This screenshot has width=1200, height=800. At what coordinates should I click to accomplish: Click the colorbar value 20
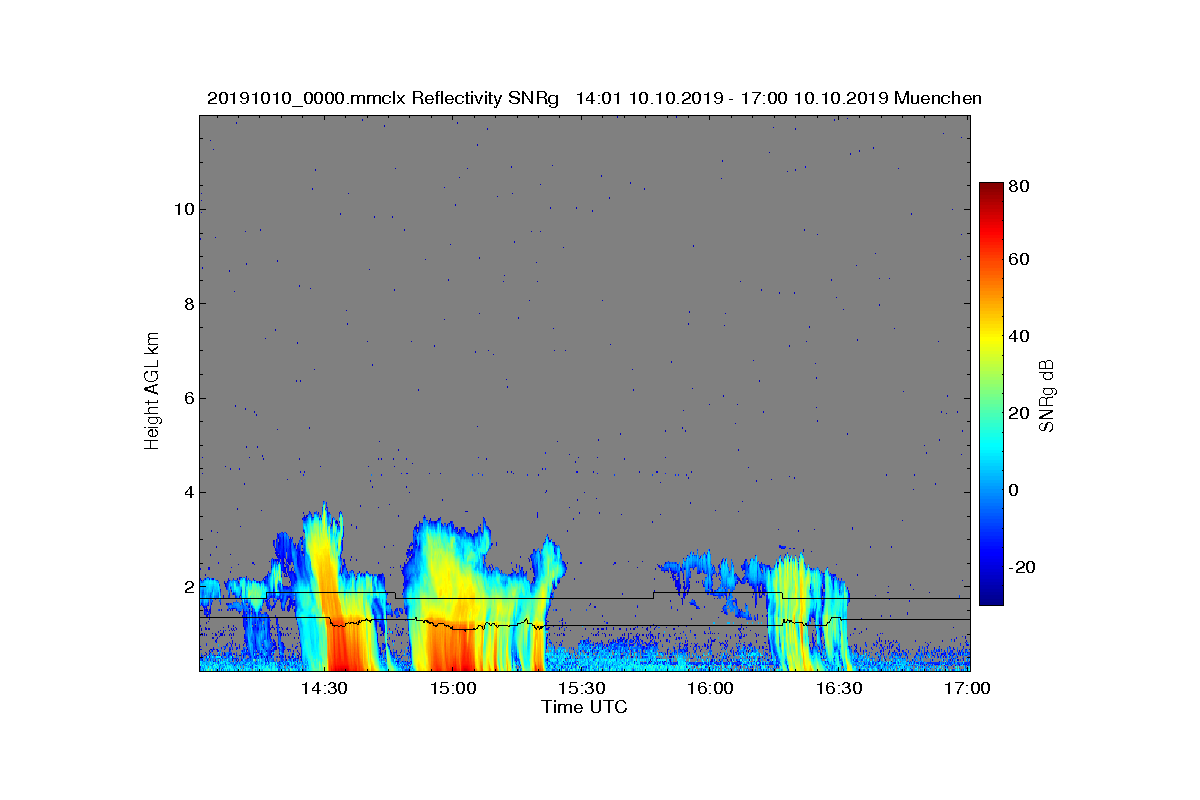click(1019, 413)
